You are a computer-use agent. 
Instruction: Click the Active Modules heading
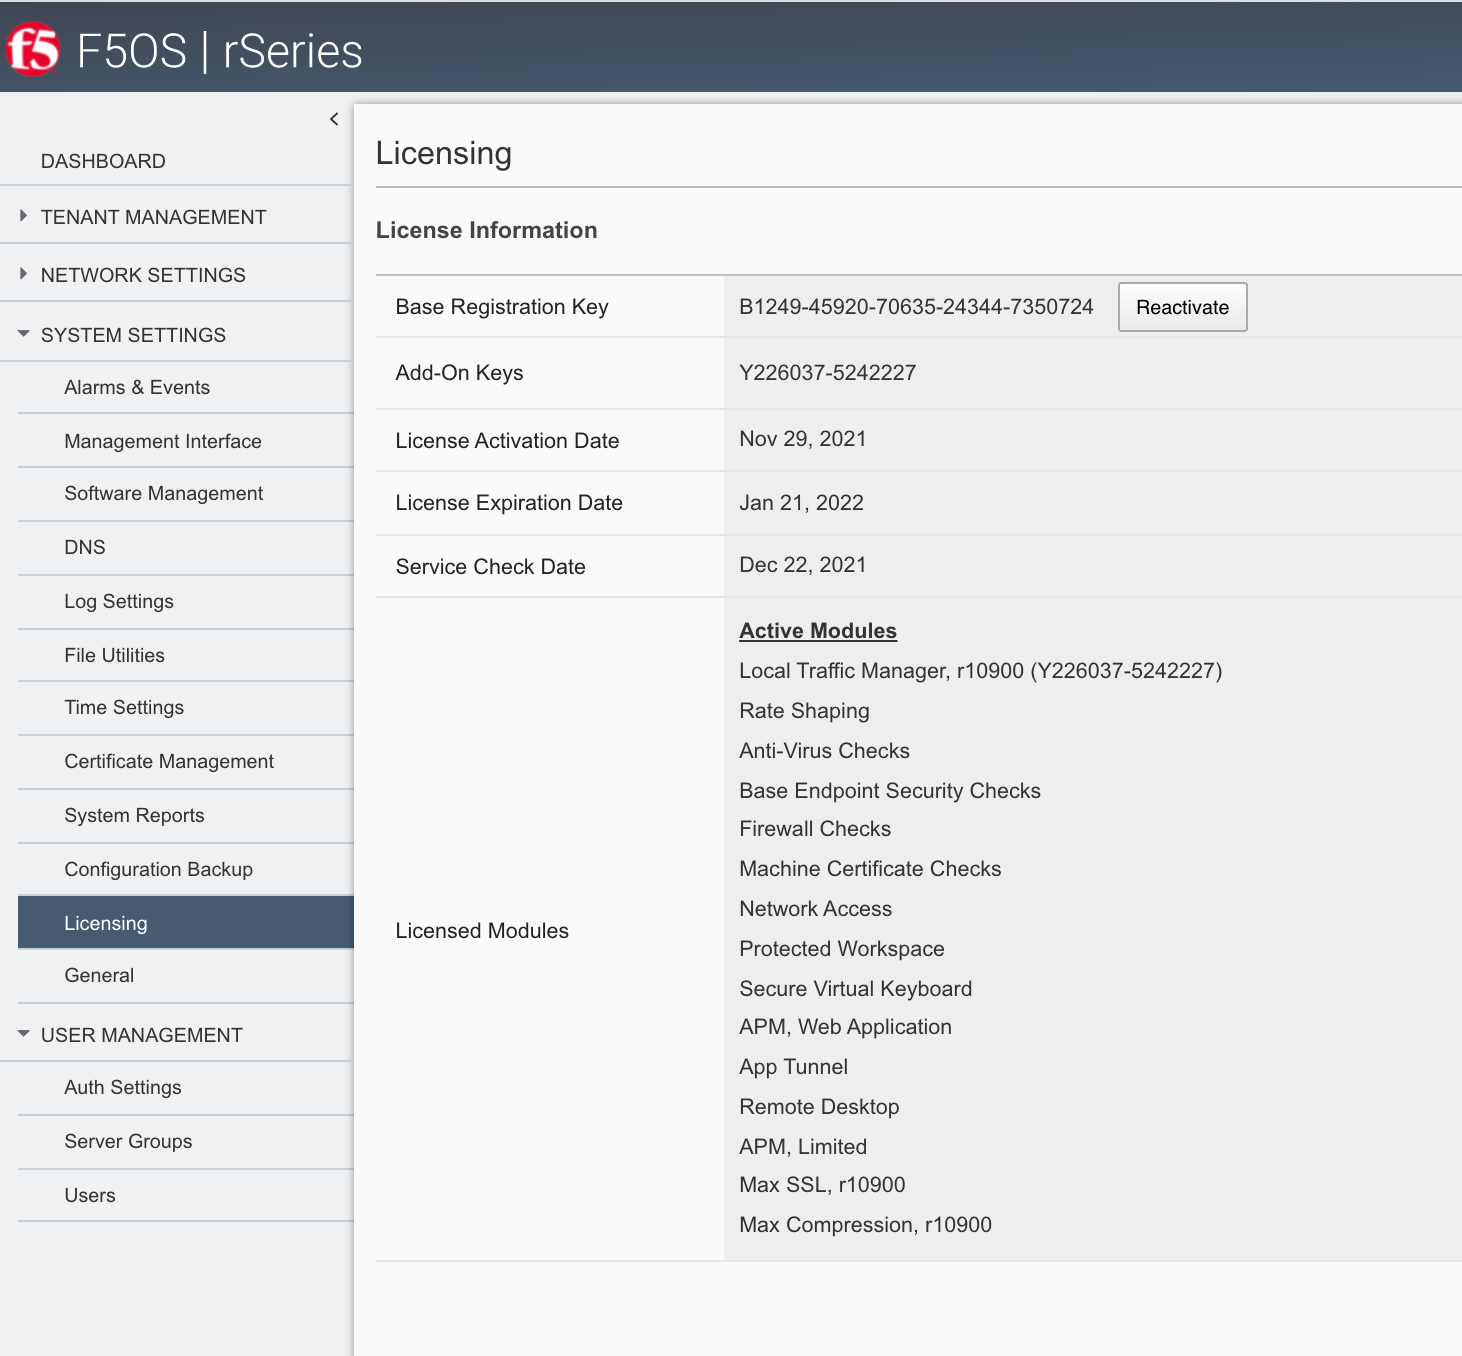817,631
